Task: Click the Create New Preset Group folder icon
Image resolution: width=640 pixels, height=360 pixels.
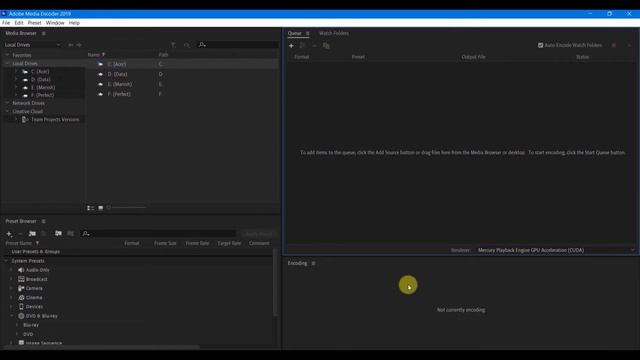Action: pyautogui.click(x=32, y=233)
